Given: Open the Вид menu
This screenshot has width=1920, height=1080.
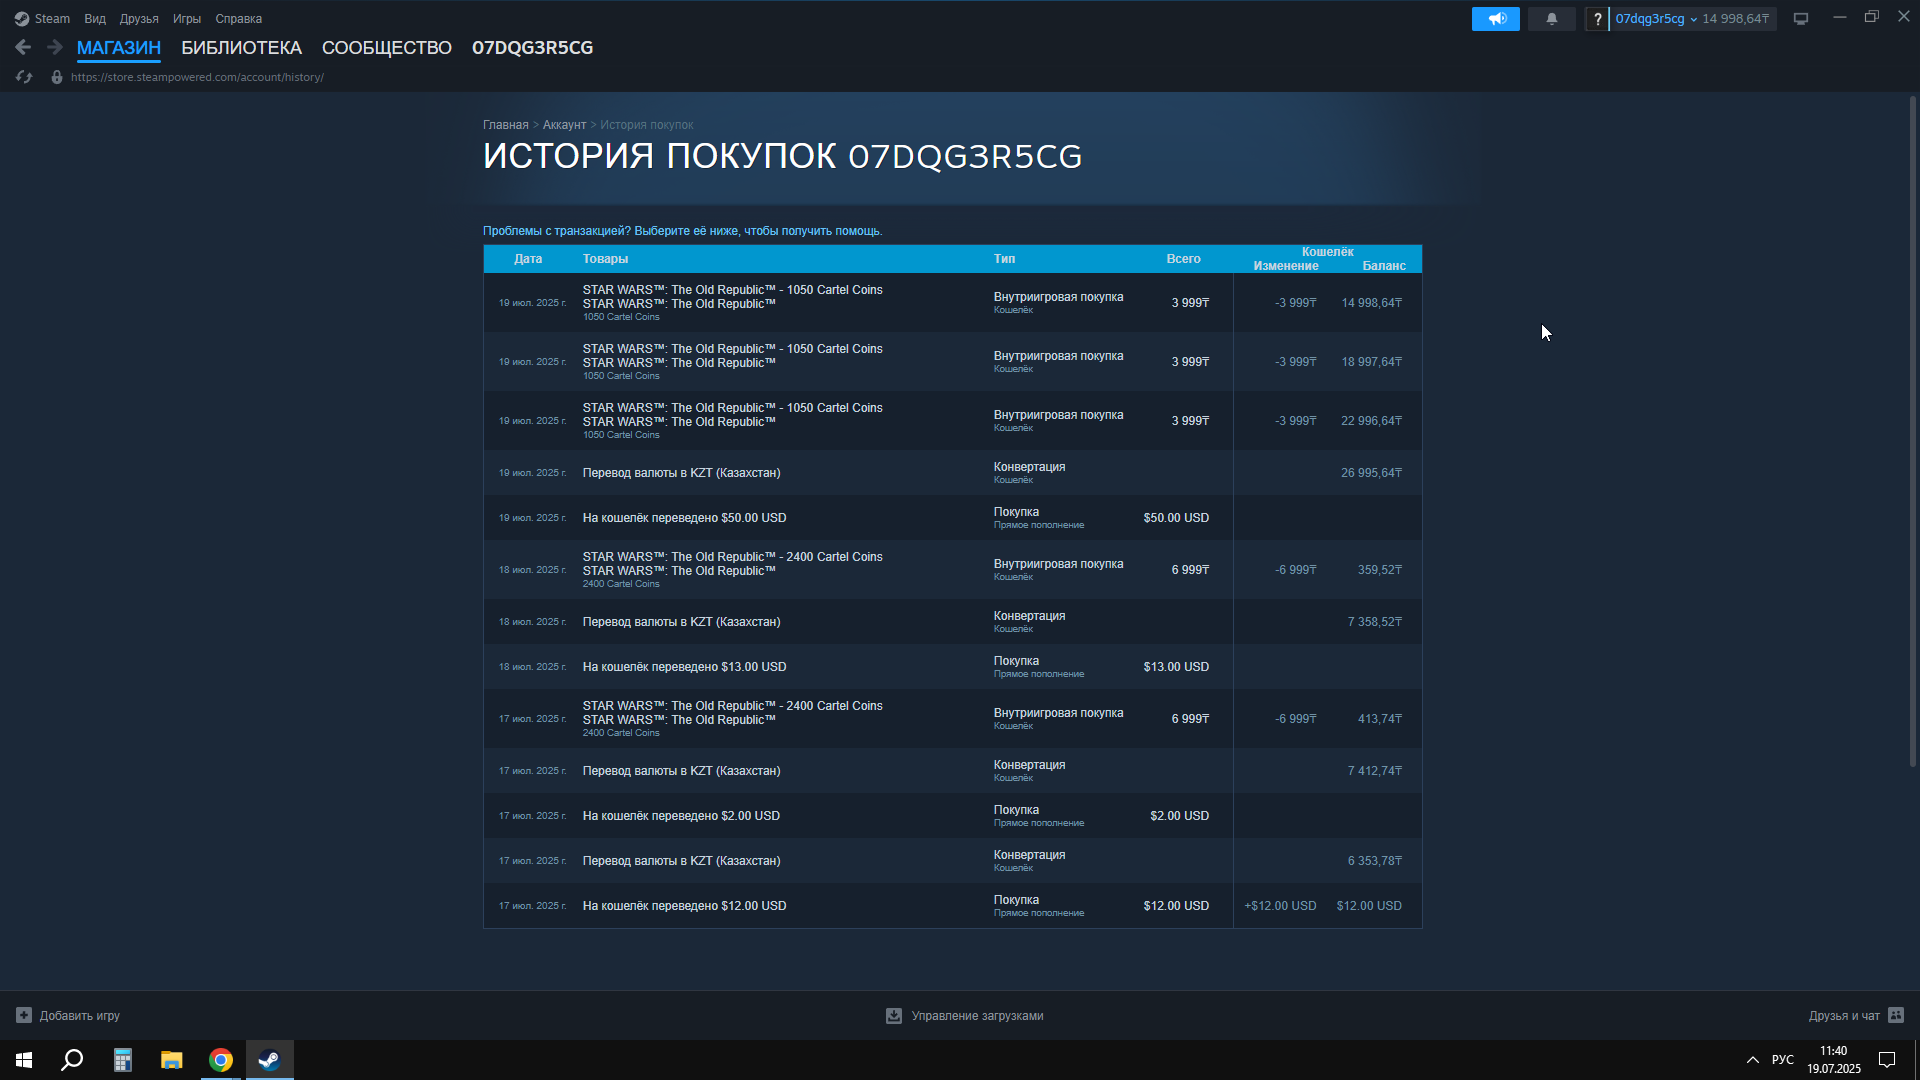Looking at the screenshot, I should 95,19.
